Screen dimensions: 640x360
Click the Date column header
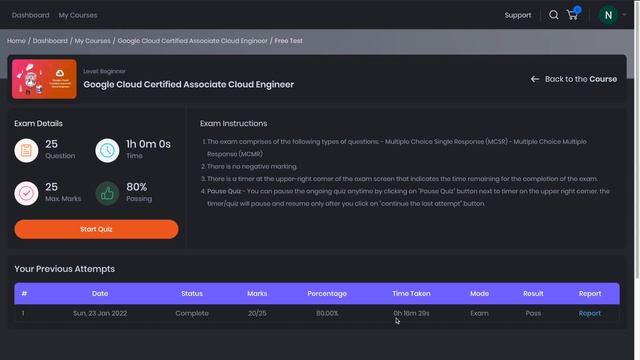tap(100, 293)
